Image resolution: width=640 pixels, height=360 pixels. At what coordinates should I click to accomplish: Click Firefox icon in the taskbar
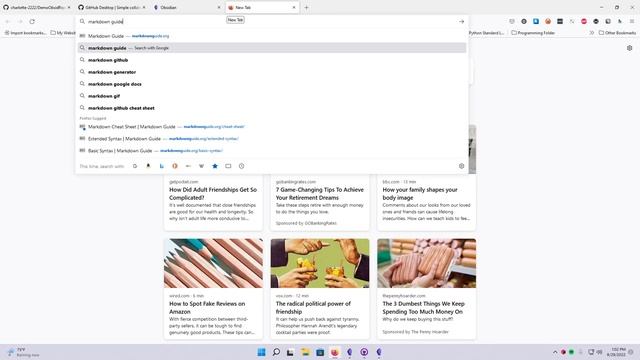(x=335, y=352)
